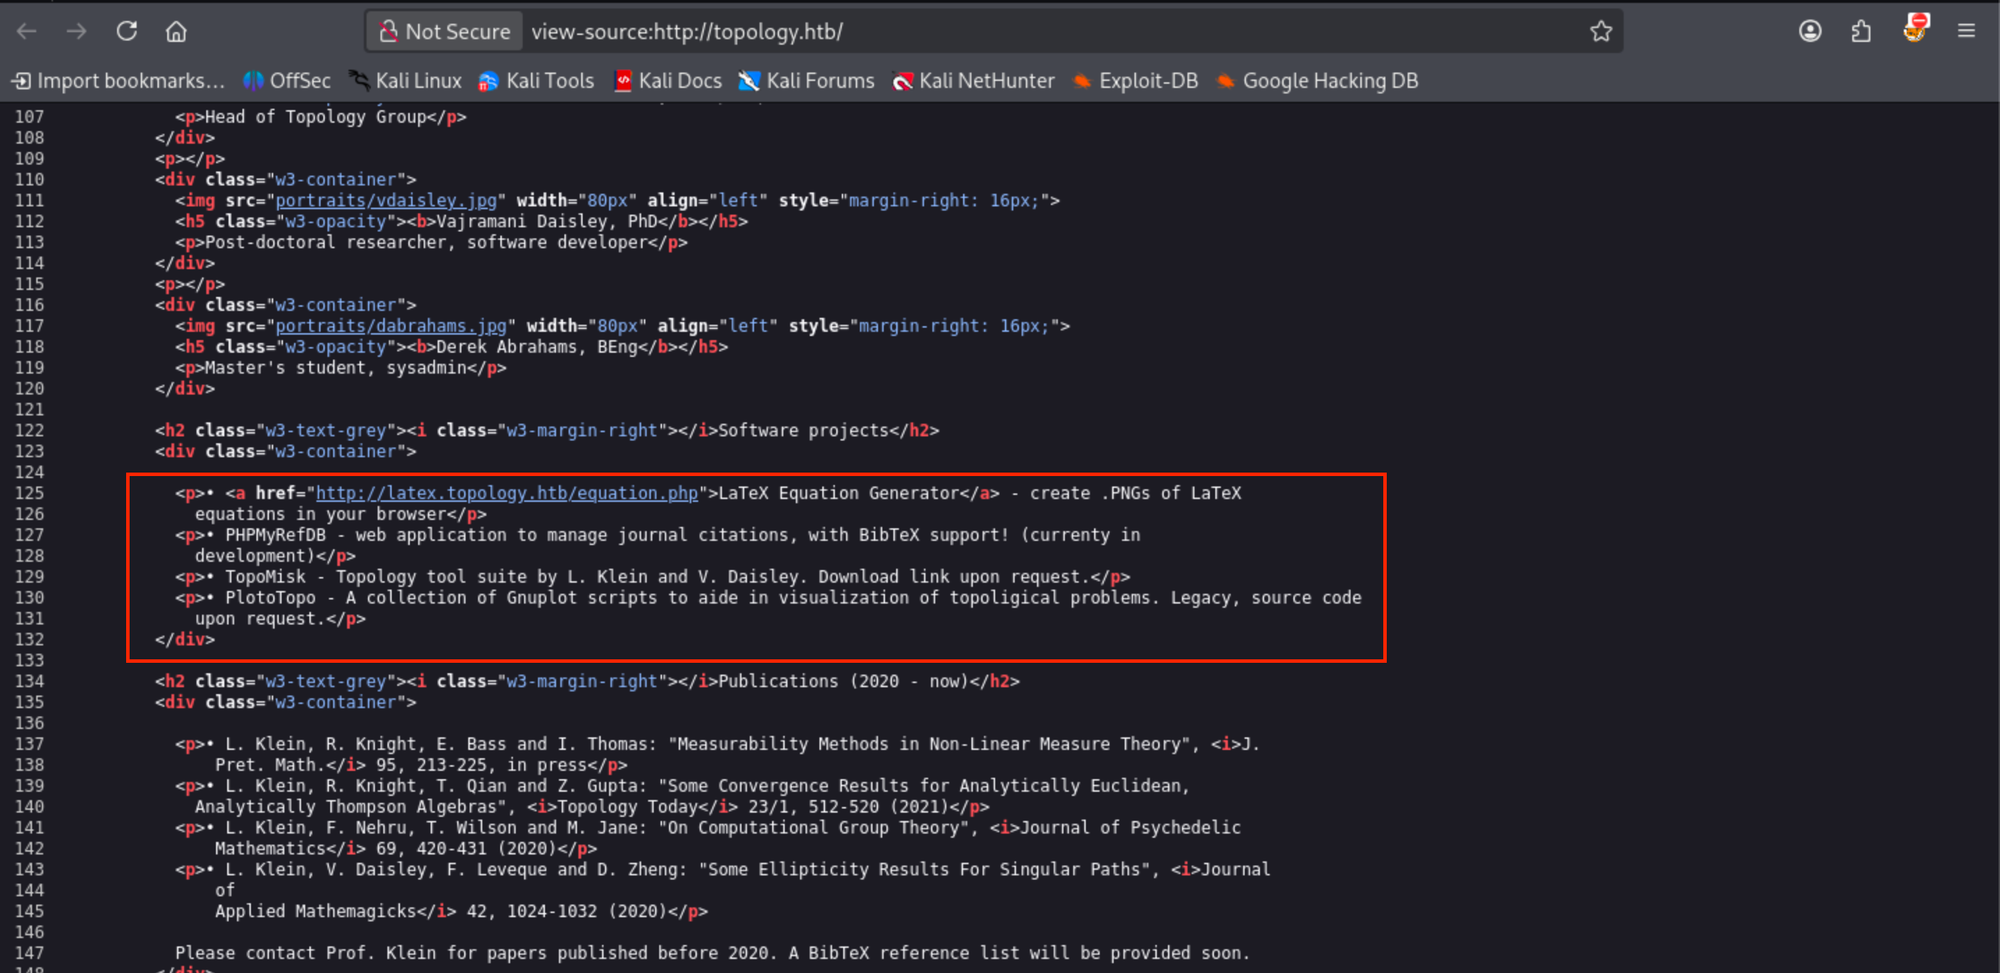2000x973 pixels.
Task: Open the portraits/dabrahams.jpg source link
Action: point(390,326)
